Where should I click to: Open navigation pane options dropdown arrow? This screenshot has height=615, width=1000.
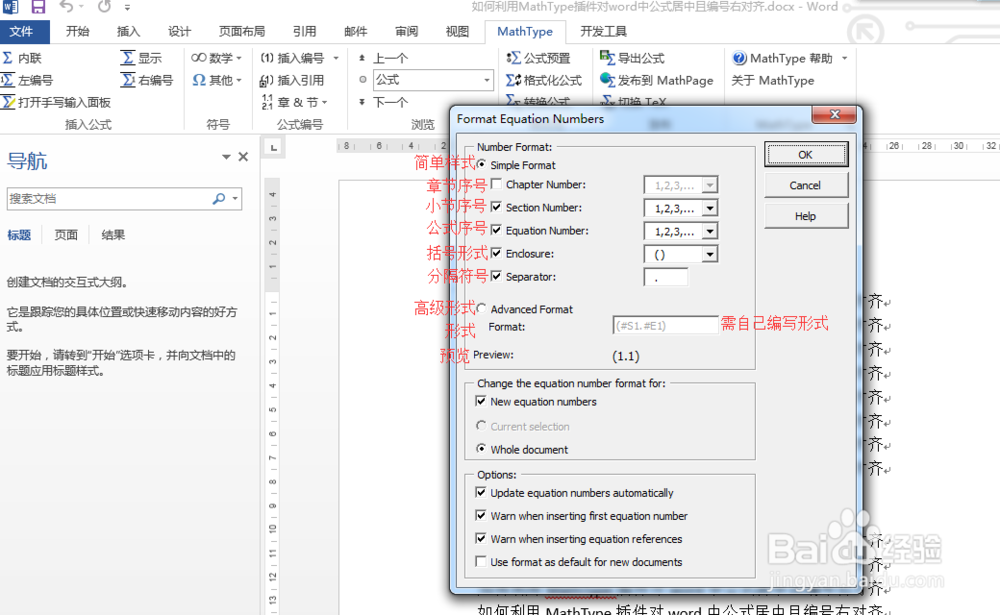tap(226, 157)
